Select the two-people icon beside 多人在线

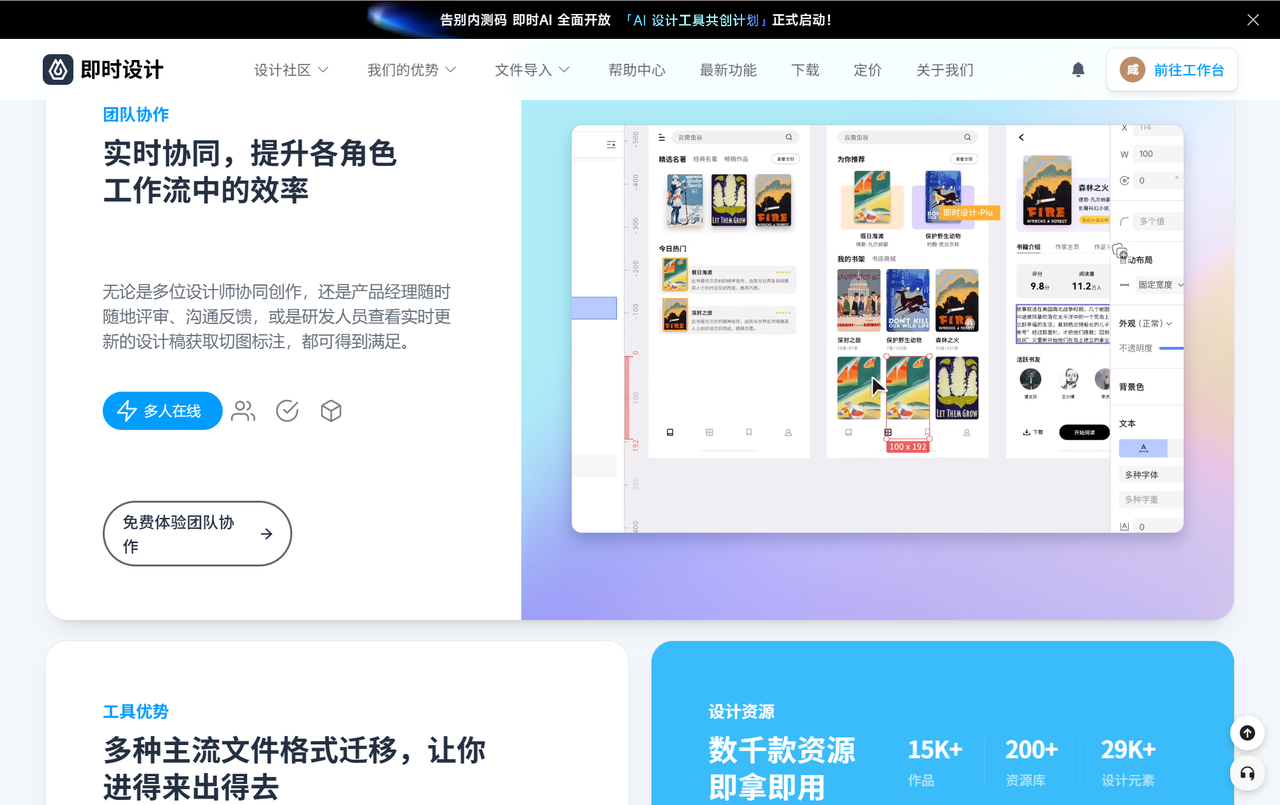click(x=243, y=411)
